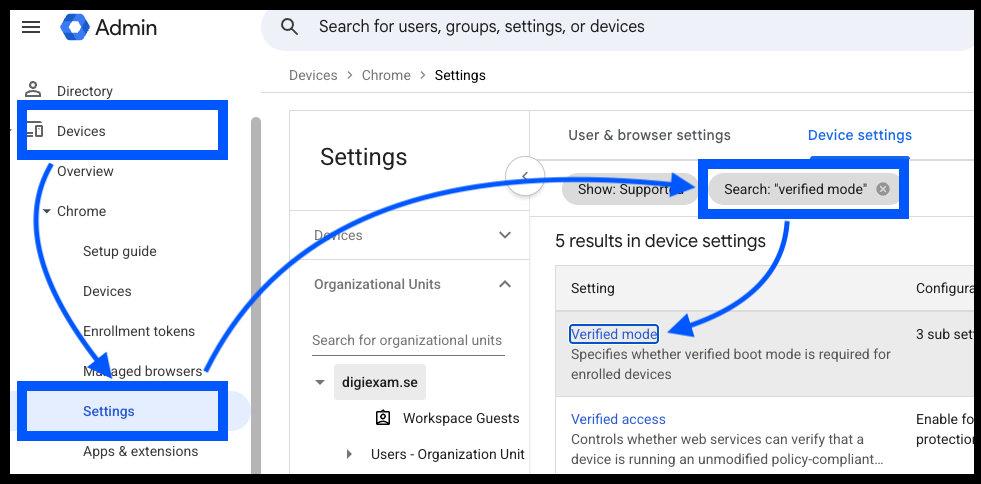Click the Search for organizational units field

[x=408, y=341]
